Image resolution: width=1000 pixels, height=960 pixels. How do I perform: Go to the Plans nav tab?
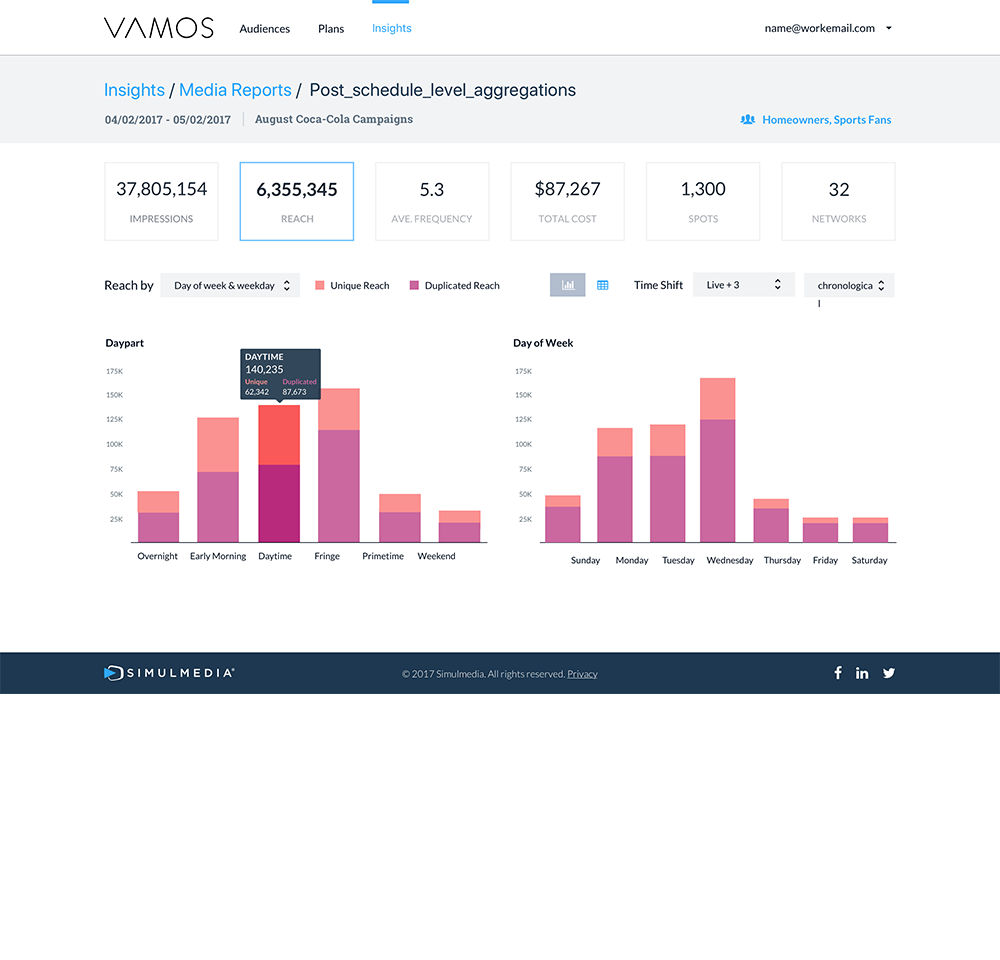coord(331,29)
